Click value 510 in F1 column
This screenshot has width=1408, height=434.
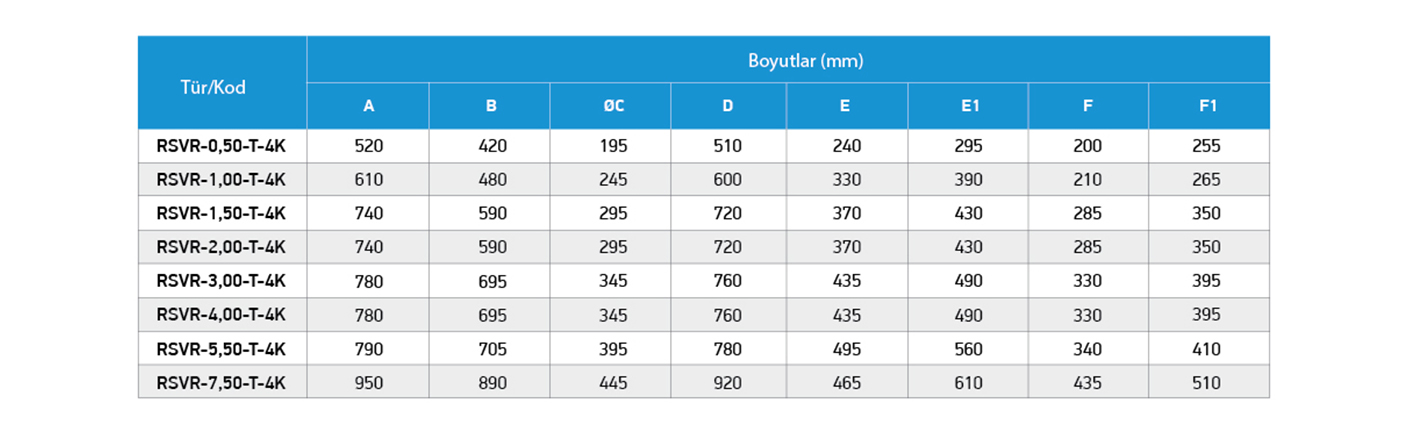click(x=1206, y=382)
